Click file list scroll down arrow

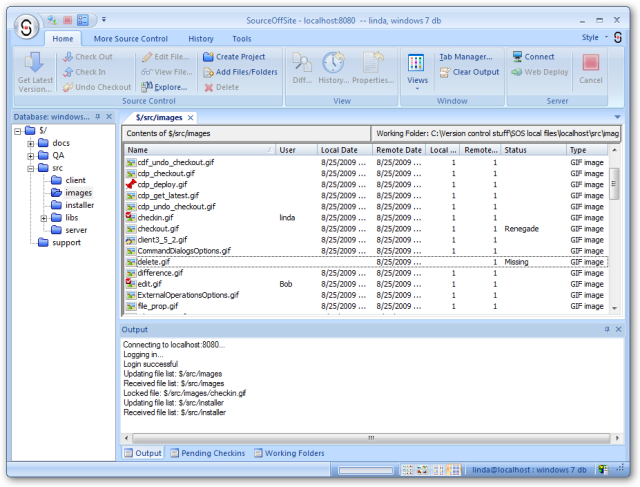click(614, 309)
